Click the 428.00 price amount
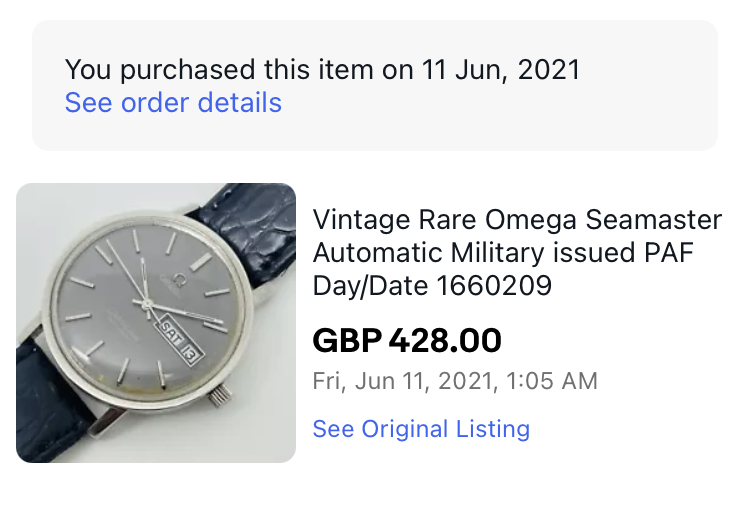This screenshot has width=750, height=524. click(444, 341)
